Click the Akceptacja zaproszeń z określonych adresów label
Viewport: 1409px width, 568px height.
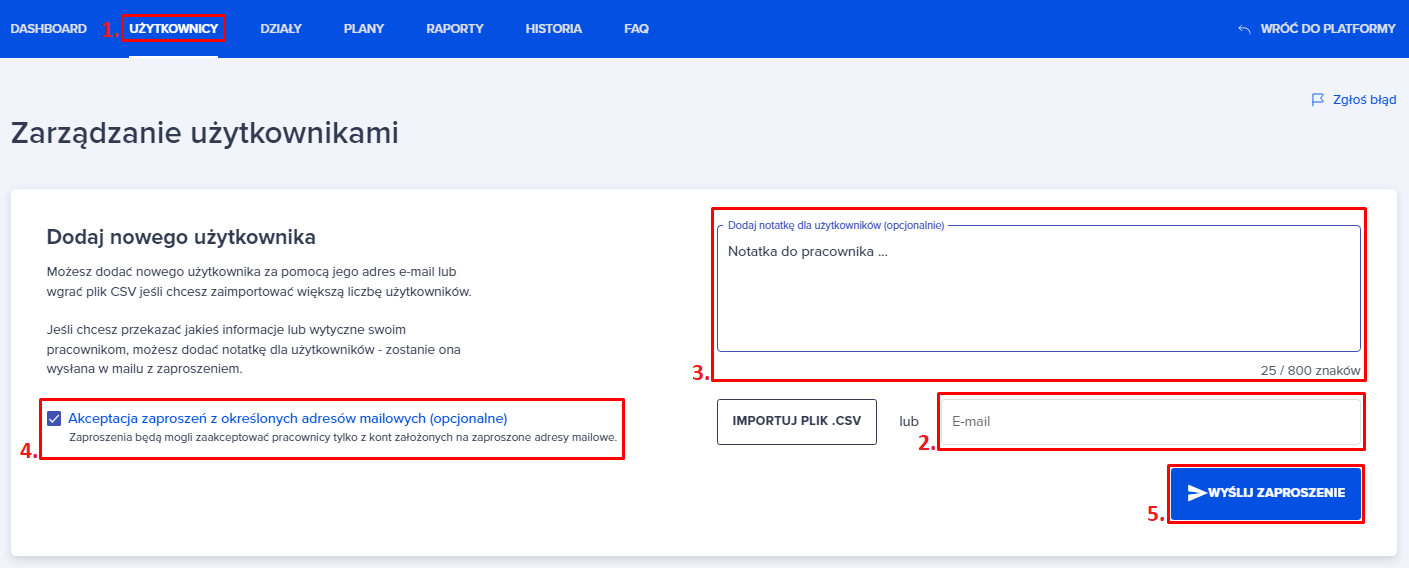coord(288,419)
